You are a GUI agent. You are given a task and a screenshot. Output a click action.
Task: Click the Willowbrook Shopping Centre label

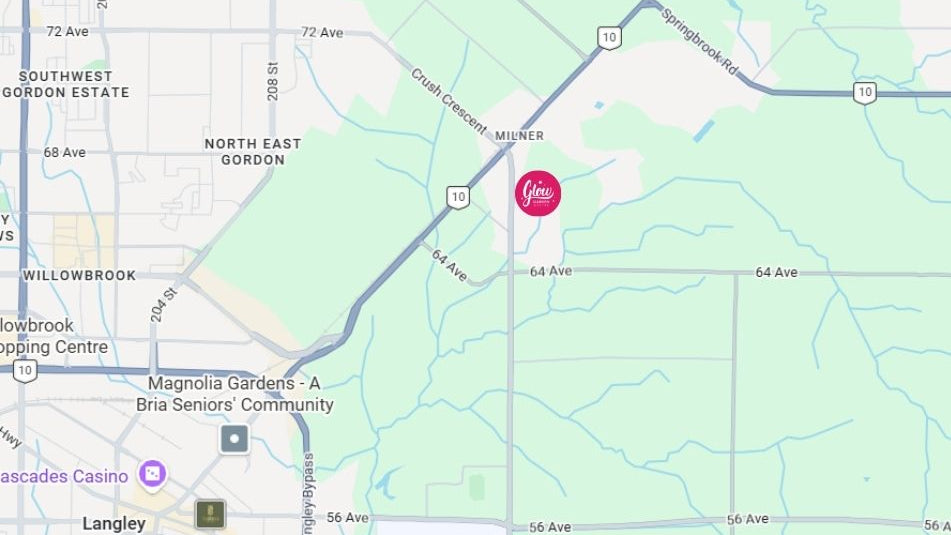[54, 336]
